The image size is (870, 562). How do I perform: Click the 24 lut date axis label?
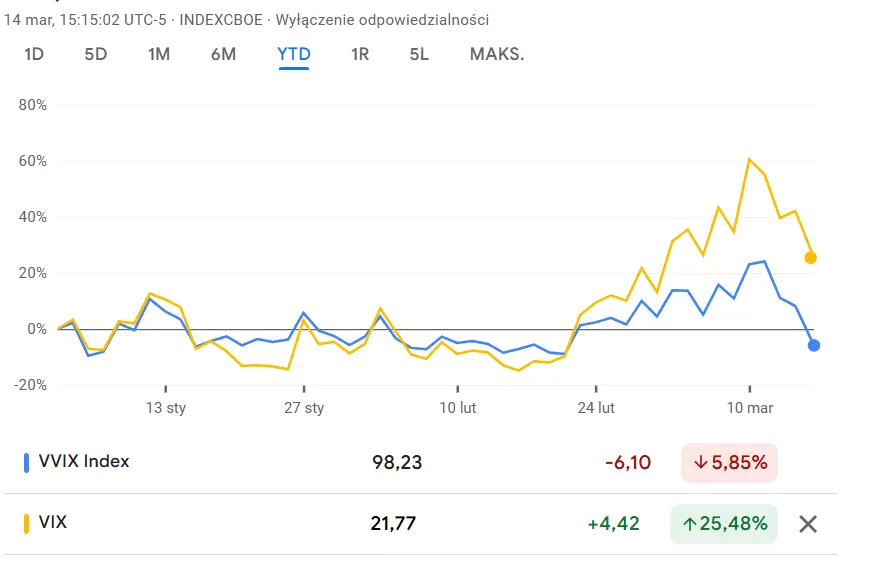point(596,408)
